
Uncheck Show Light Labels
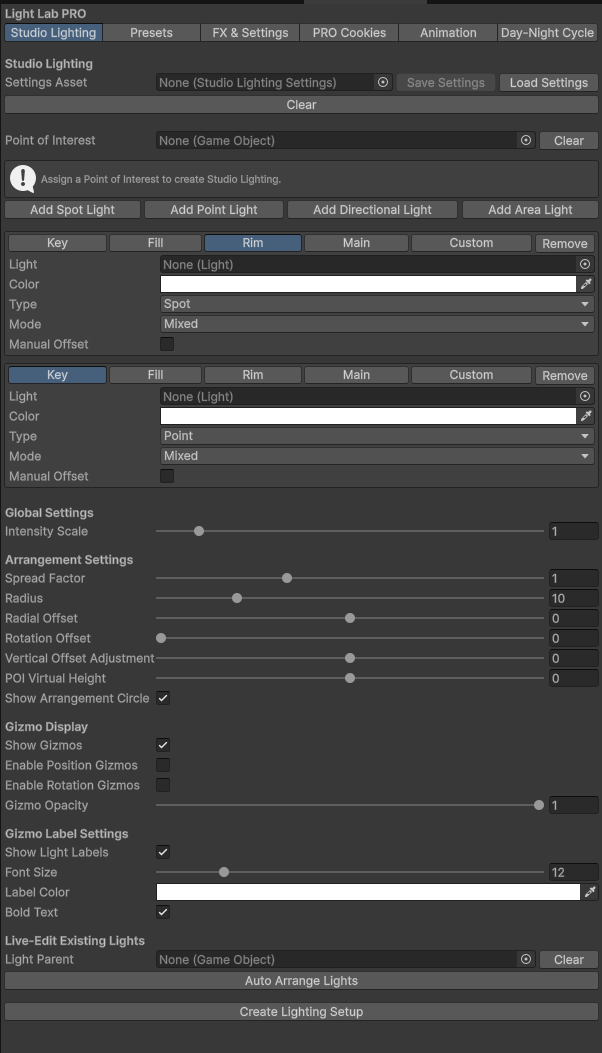click(163, 852)
